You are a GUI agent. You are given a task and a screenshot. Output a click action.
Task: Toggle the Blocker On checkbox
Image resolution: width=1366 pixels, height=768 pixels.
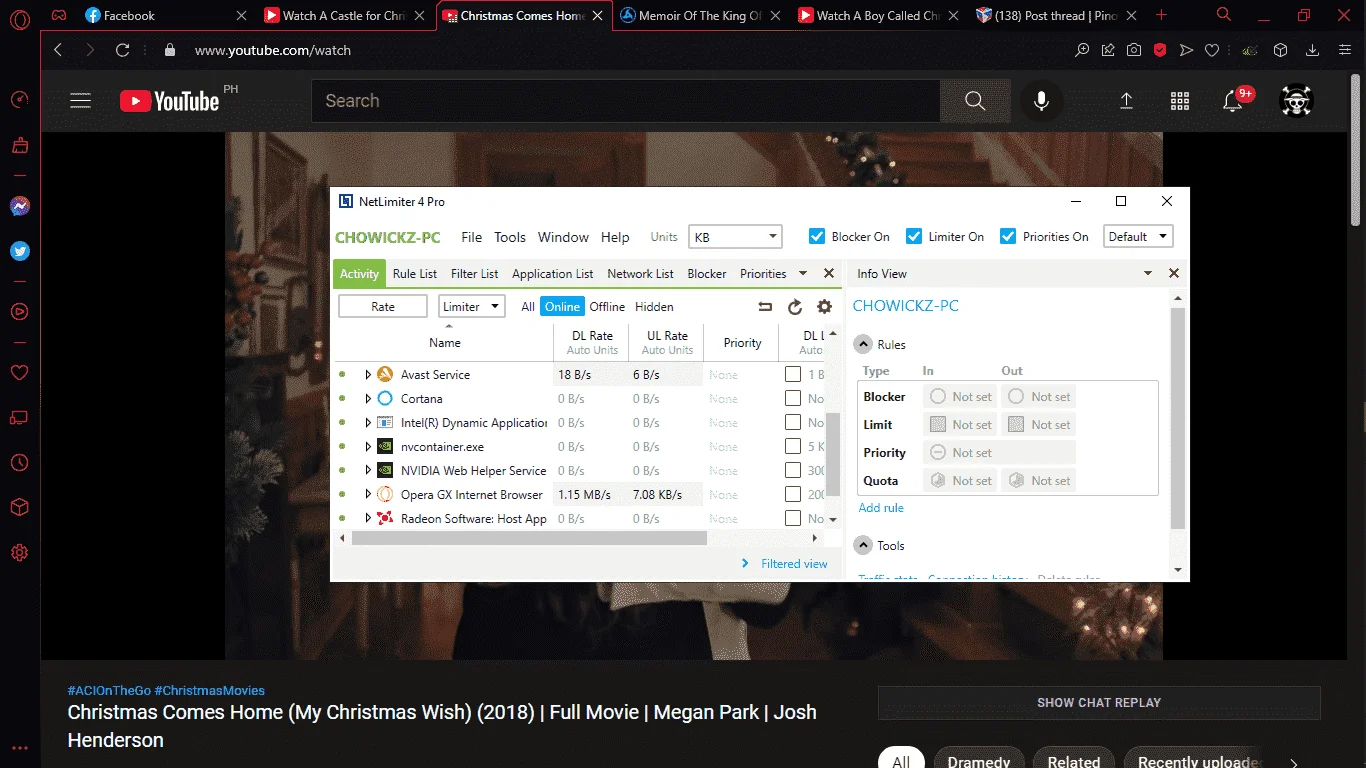point(816,236)
